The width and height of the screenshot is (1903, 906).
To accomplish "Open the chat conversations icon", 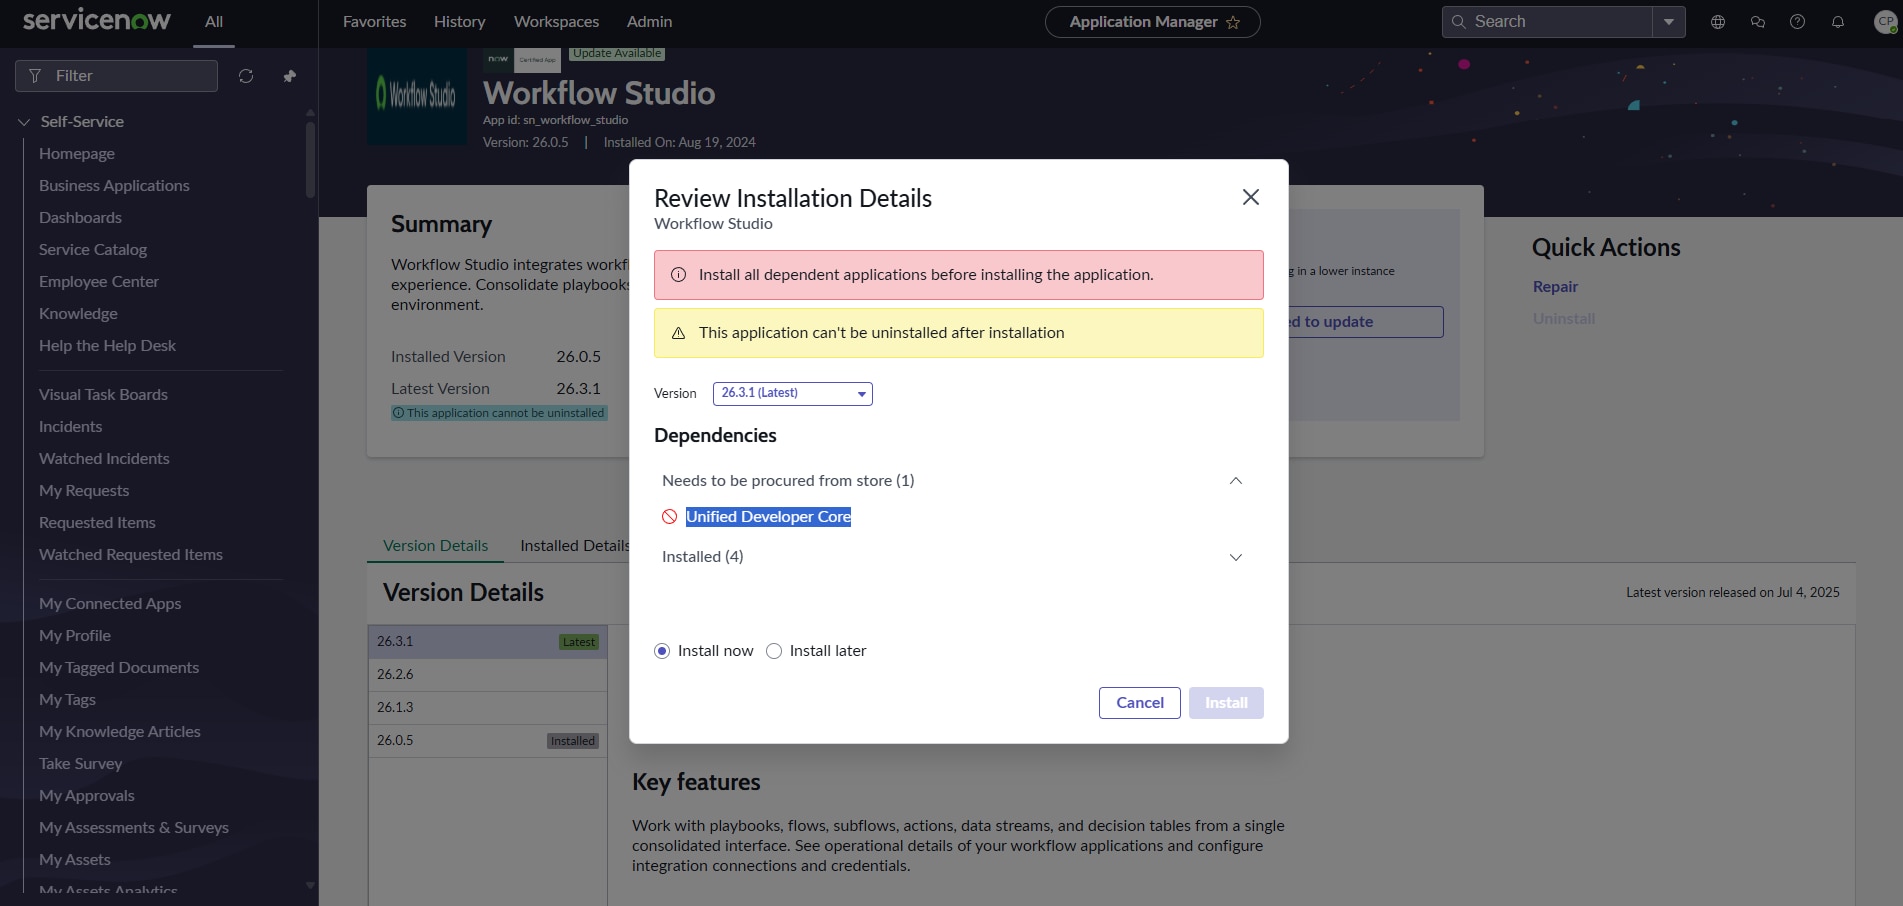I will click(1757, 22).
